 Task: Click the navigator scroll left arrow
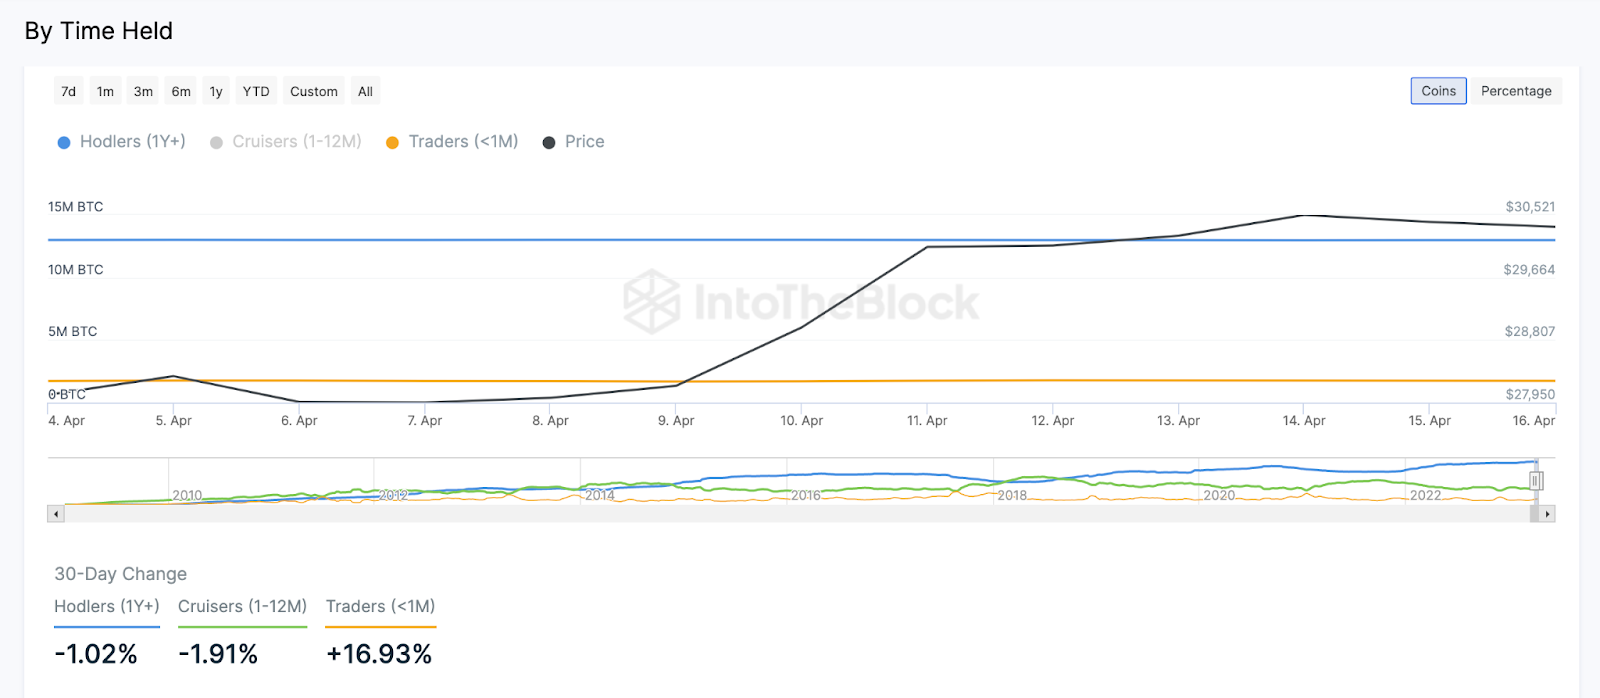point(57,514)
